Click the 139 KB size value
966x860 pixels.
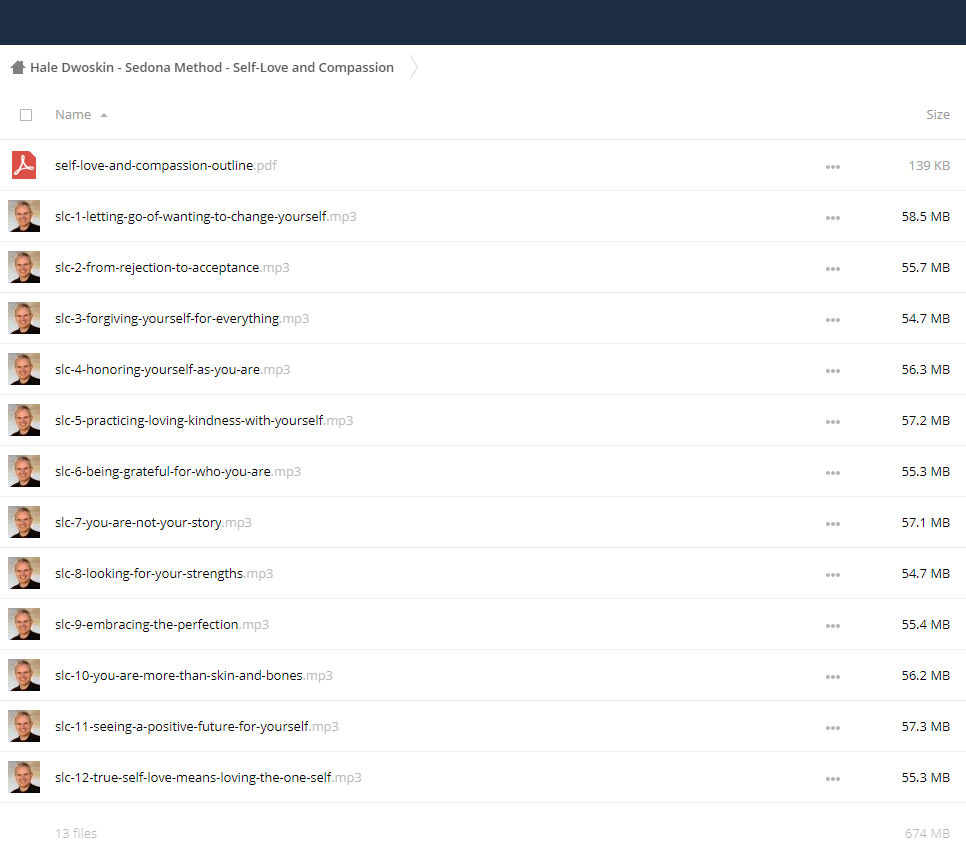pos(929,166)
